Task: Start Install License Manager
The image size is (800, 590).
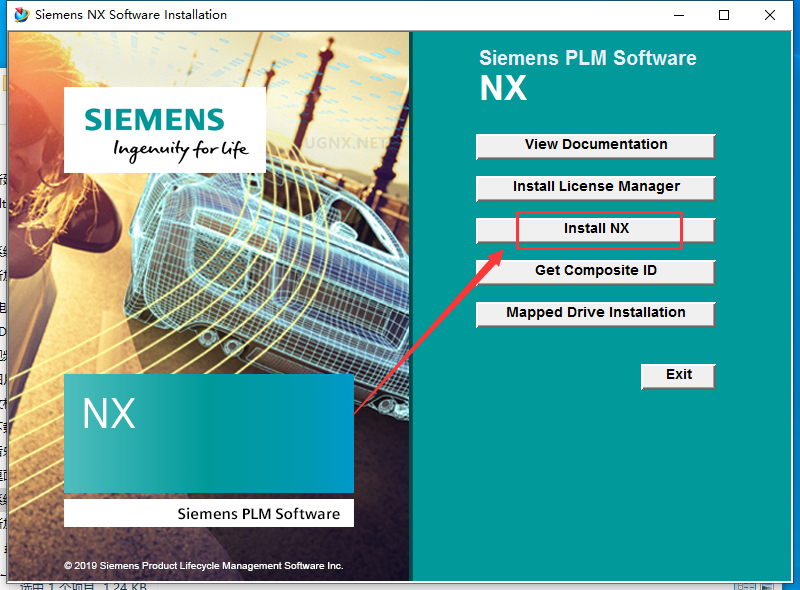Action: pos(596,187)
